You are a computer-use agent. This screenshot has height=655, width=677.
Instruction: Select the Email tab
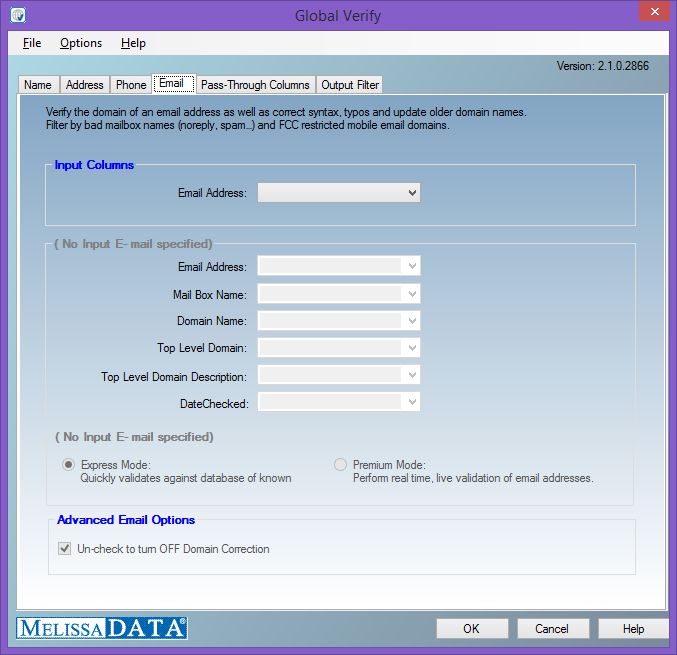[x=174, y=83]
